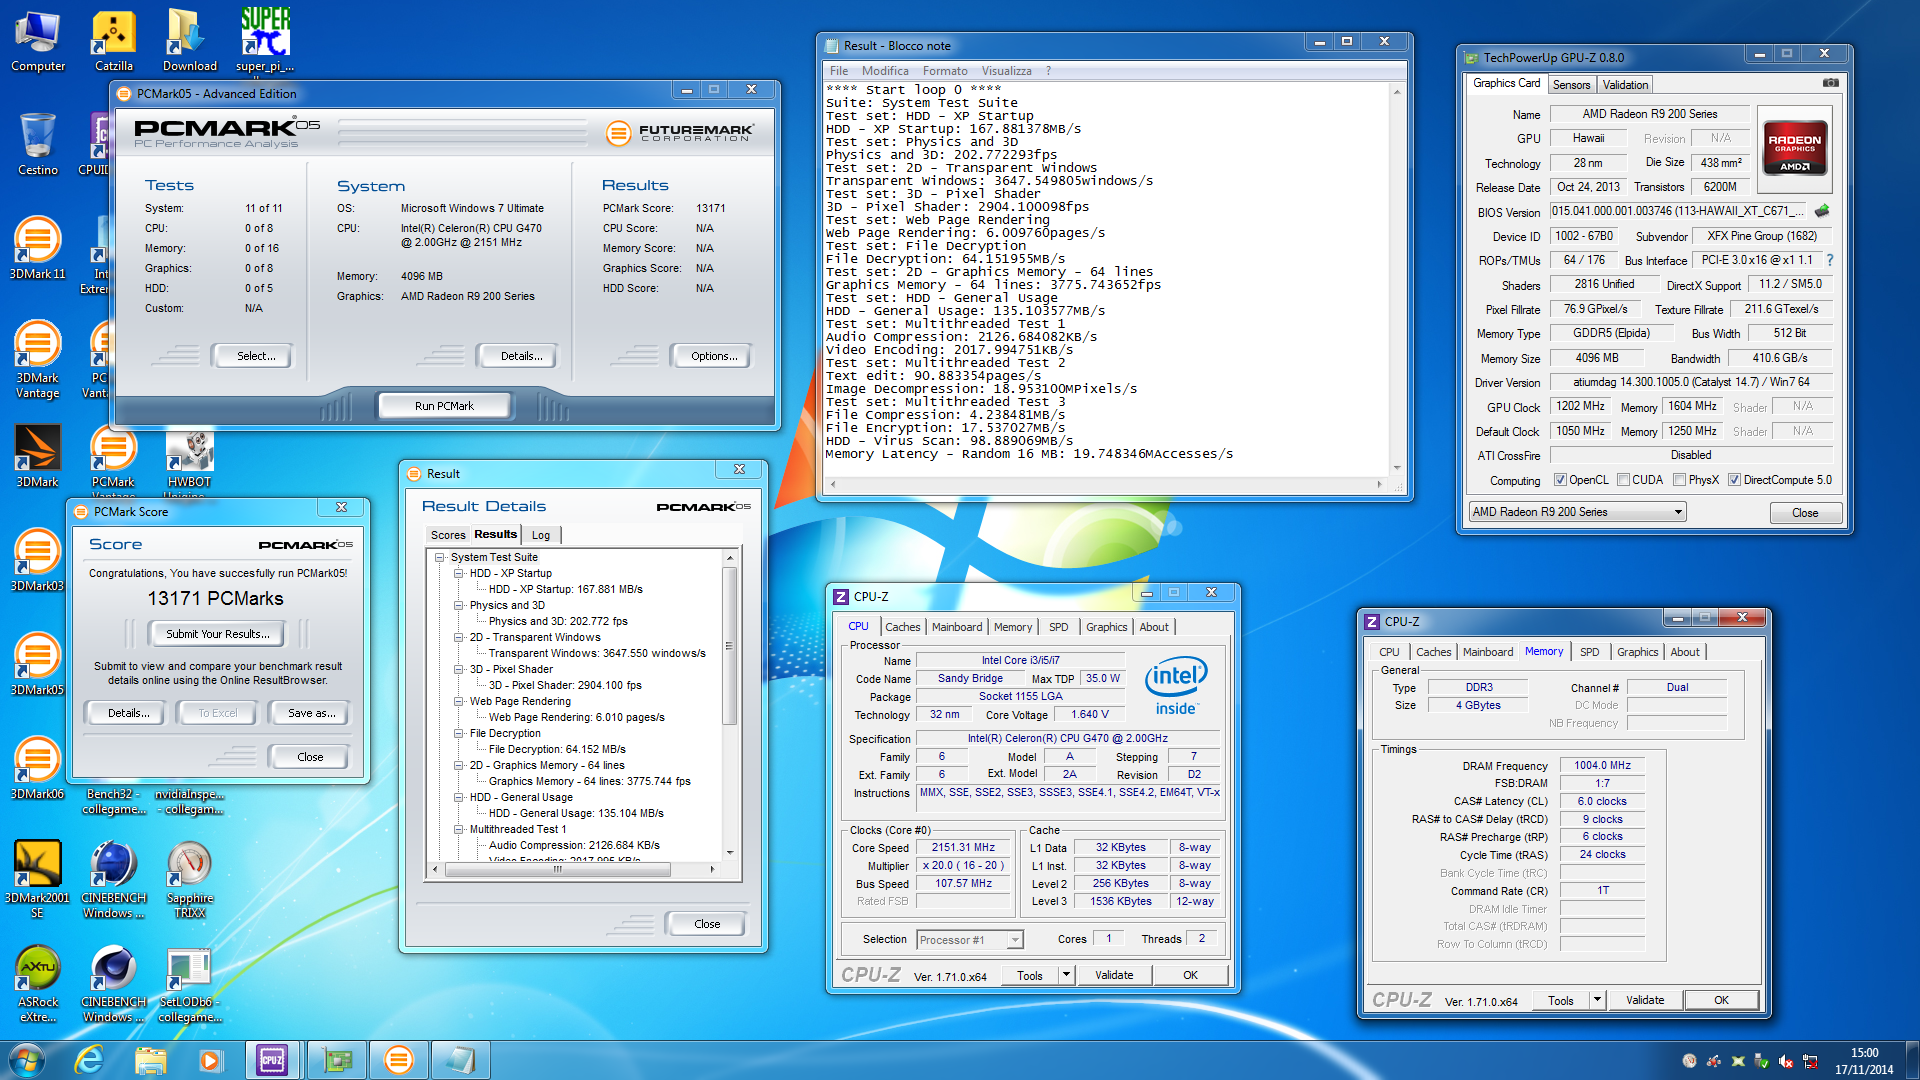Launch 3DMark03 desktop shortcut
The height and width of the screenshot is (1080, 1920).
(38, 561)
